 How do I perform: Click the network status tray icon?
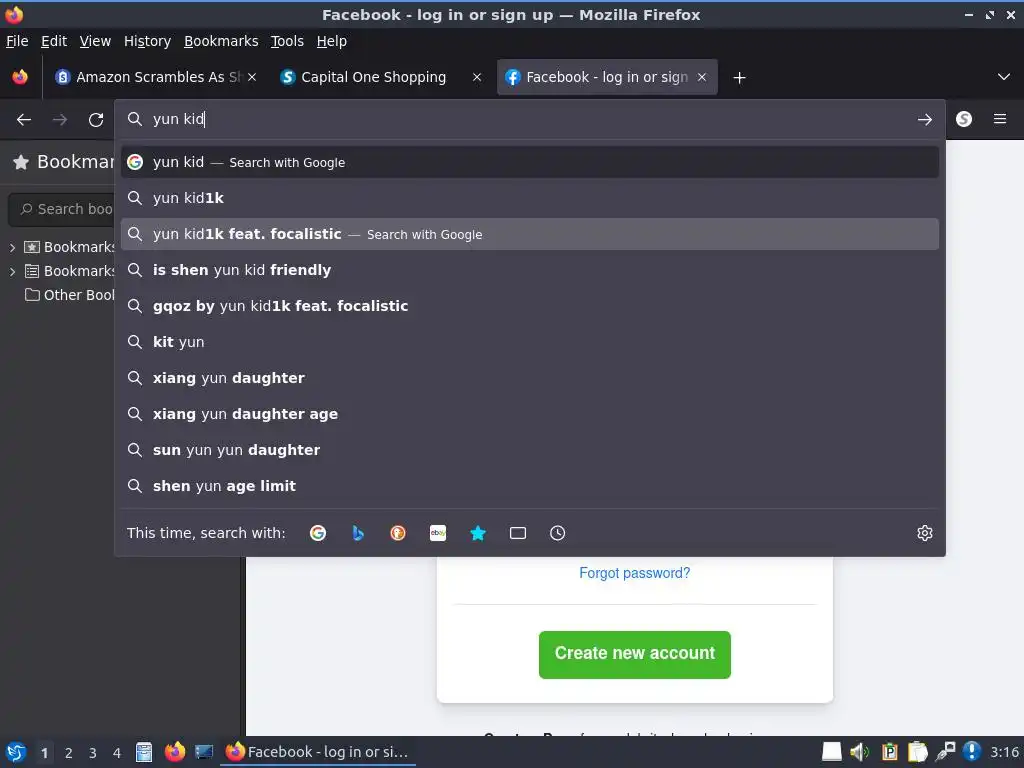[x=945, y=752]
